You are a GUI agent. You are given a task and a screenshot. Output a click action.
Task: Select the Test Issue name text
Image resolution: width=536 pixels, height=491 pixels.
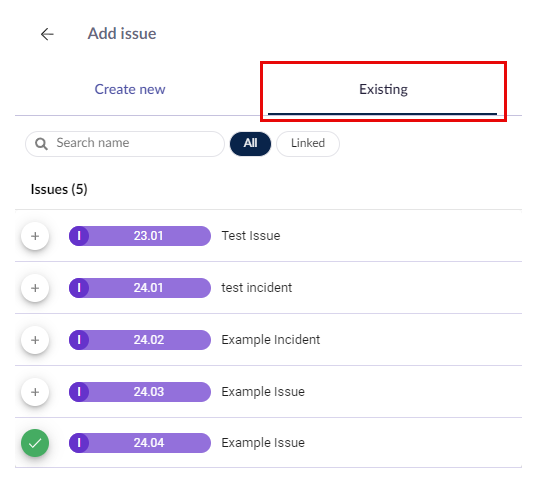coord(251,236)
